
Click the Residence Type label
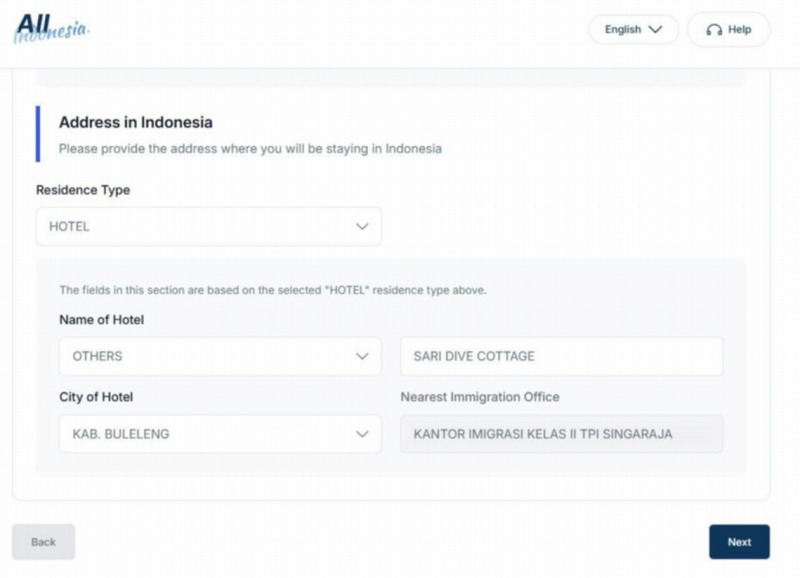coord(83,190)
